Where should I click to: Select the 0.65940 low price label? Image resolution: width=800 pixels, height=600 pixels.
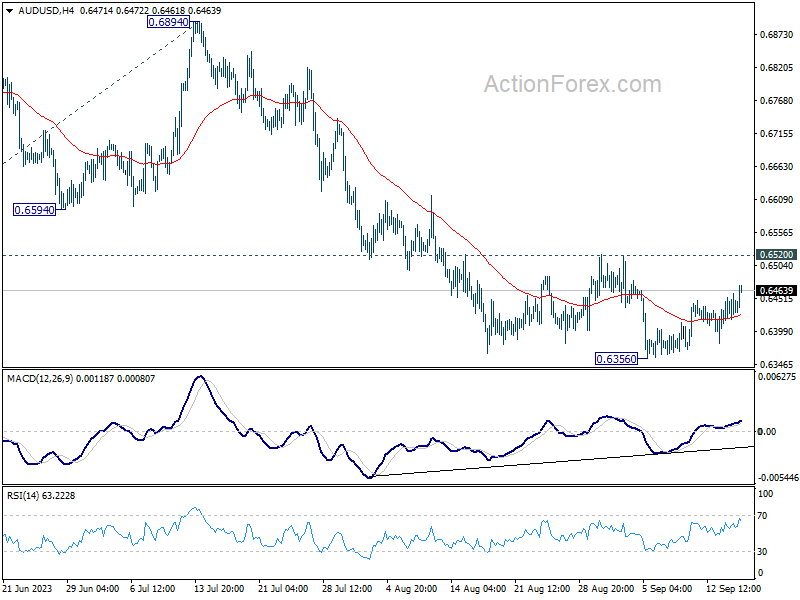pos(34,210)
